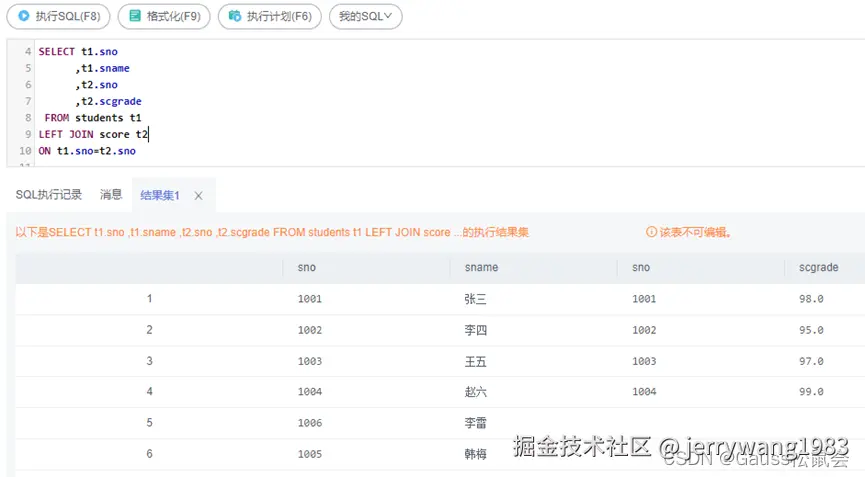Select cell 赵六 in sname column
Viewport: 865px width, 477px height.
(x=476, y=392)
